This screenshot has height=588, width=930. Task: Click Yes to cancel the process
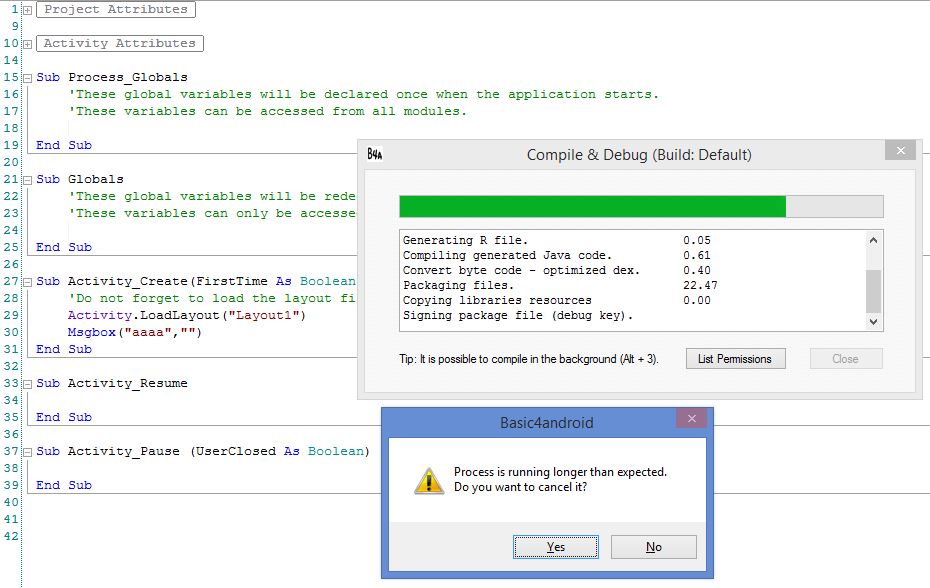pos(556,546)
